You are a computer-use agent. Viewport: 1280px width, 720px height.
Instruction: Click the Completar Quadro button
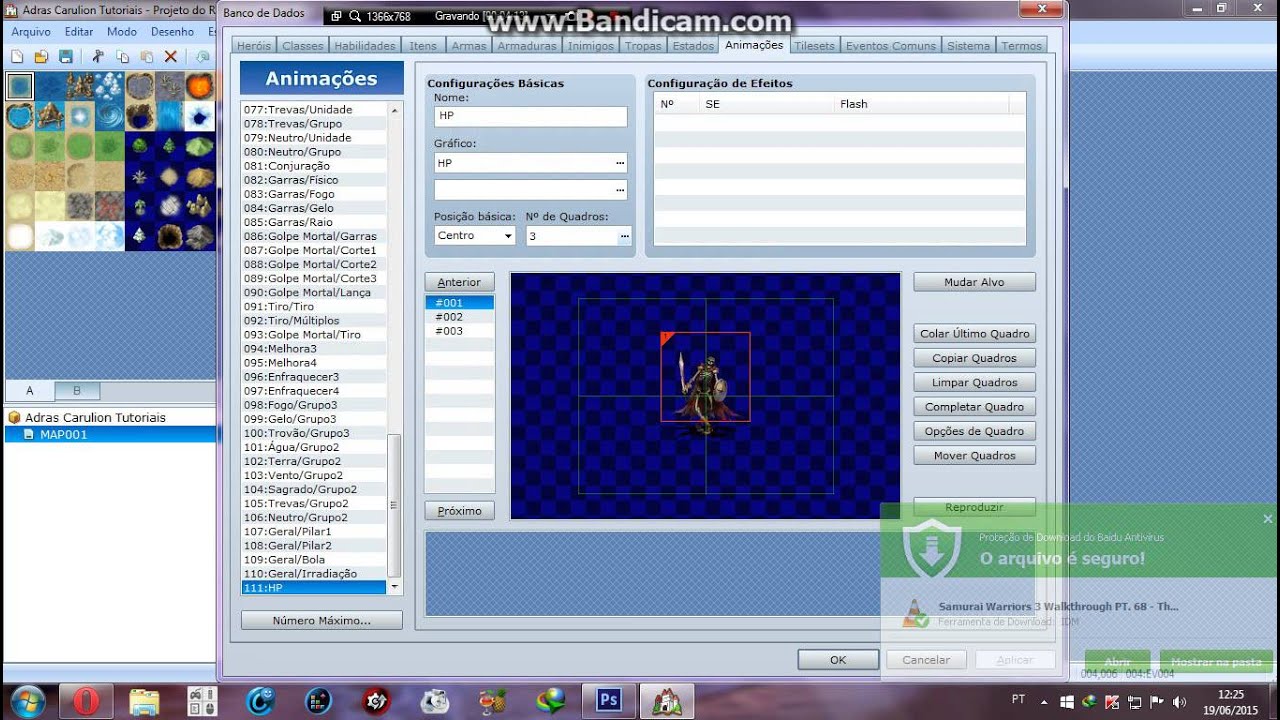click(x=974, y=407)
